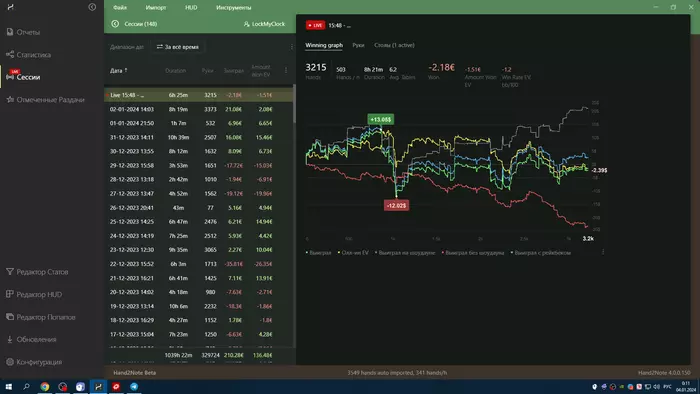The image size is (700, 394).
Task: Click the session list vertical scrollbar
Action: click(x=294, y=104)
